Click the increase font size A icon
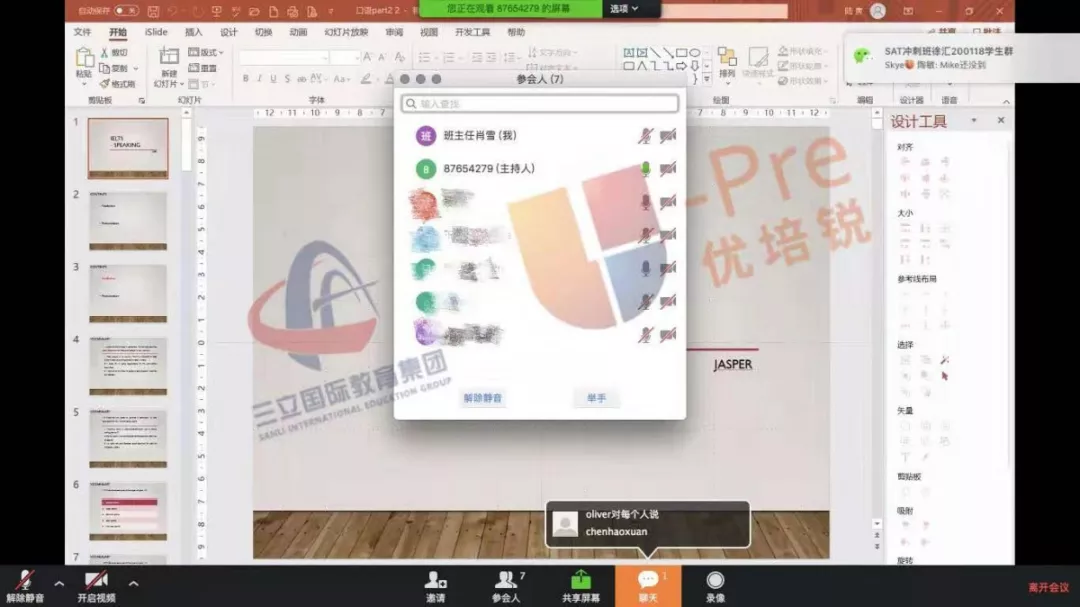 tap(367, 57)
